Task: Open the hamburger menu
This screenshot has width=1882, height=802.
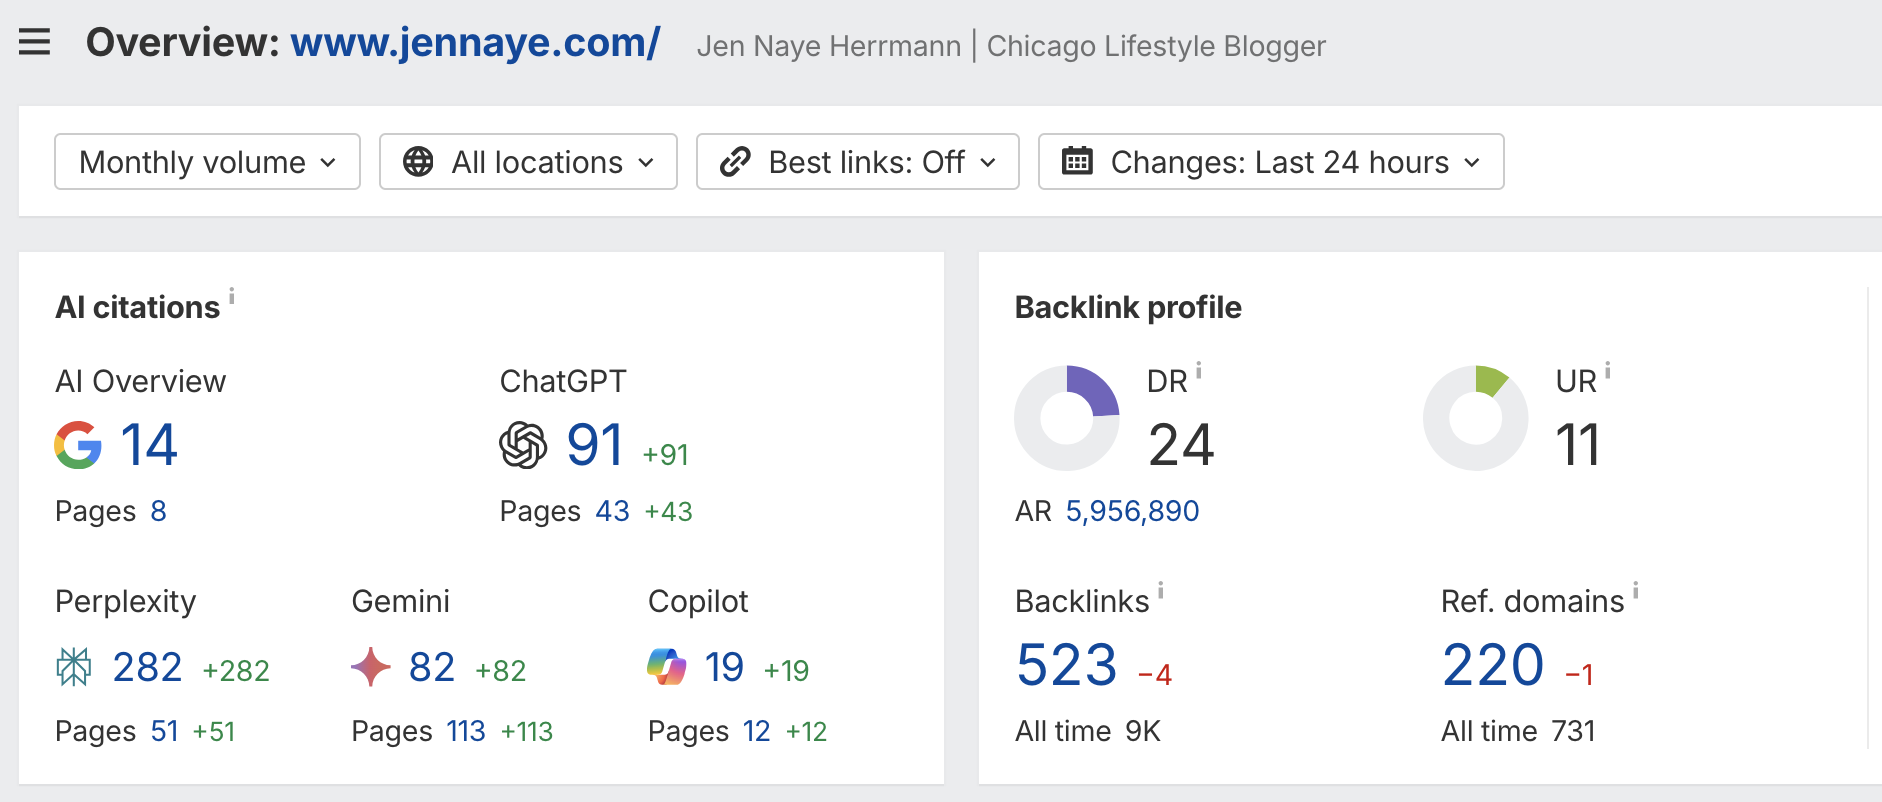Action: click(x=34, y=42)
